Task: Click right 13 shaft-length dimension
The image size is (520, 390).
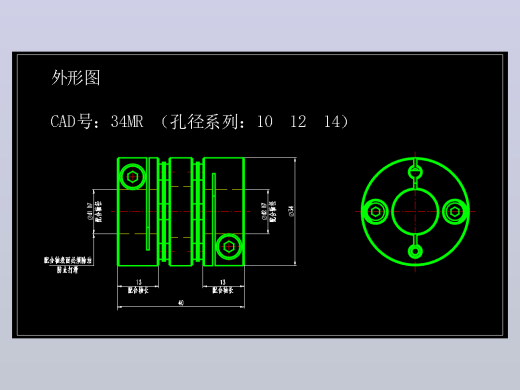Action: 223,282
